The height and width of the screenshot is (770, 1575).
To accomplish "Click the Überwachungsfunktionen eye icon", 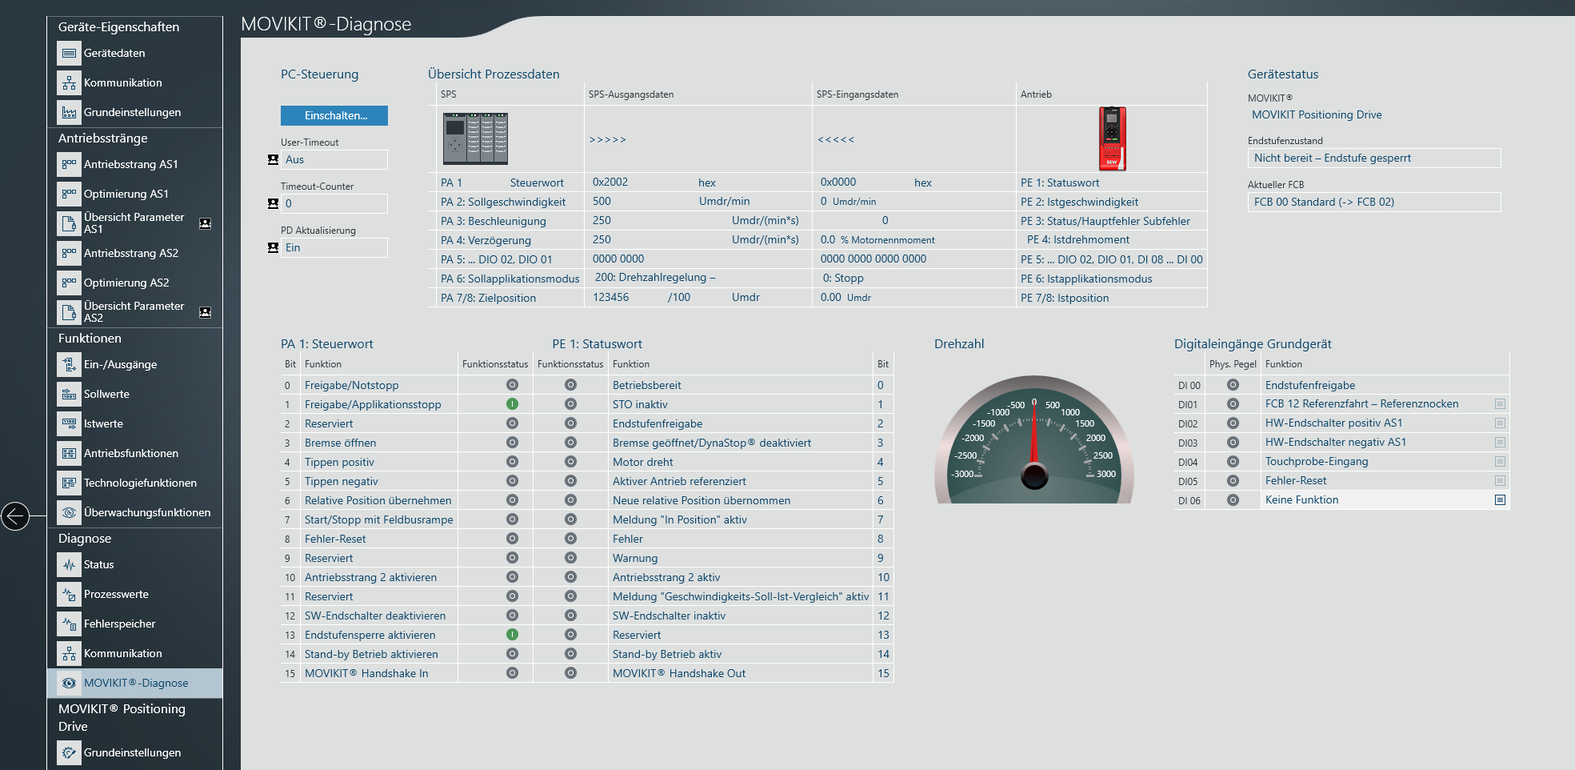I will [68, 513].
